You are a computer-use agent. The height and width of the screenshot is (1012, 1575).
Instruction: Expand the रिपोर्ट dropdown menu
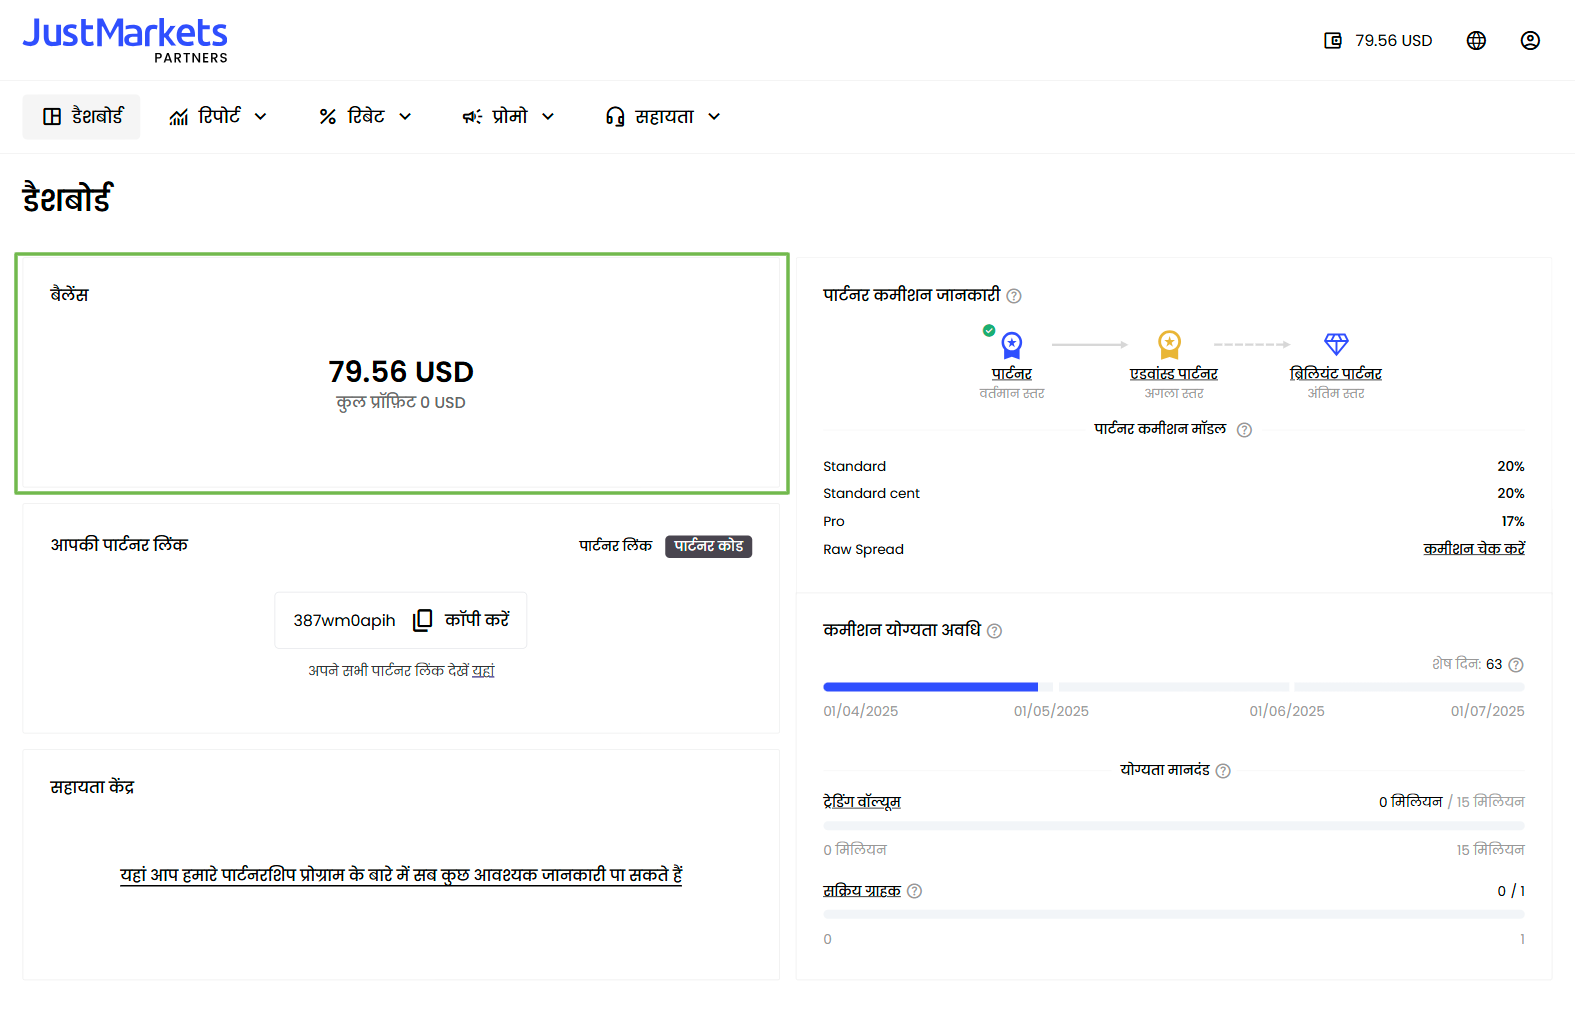218,117
